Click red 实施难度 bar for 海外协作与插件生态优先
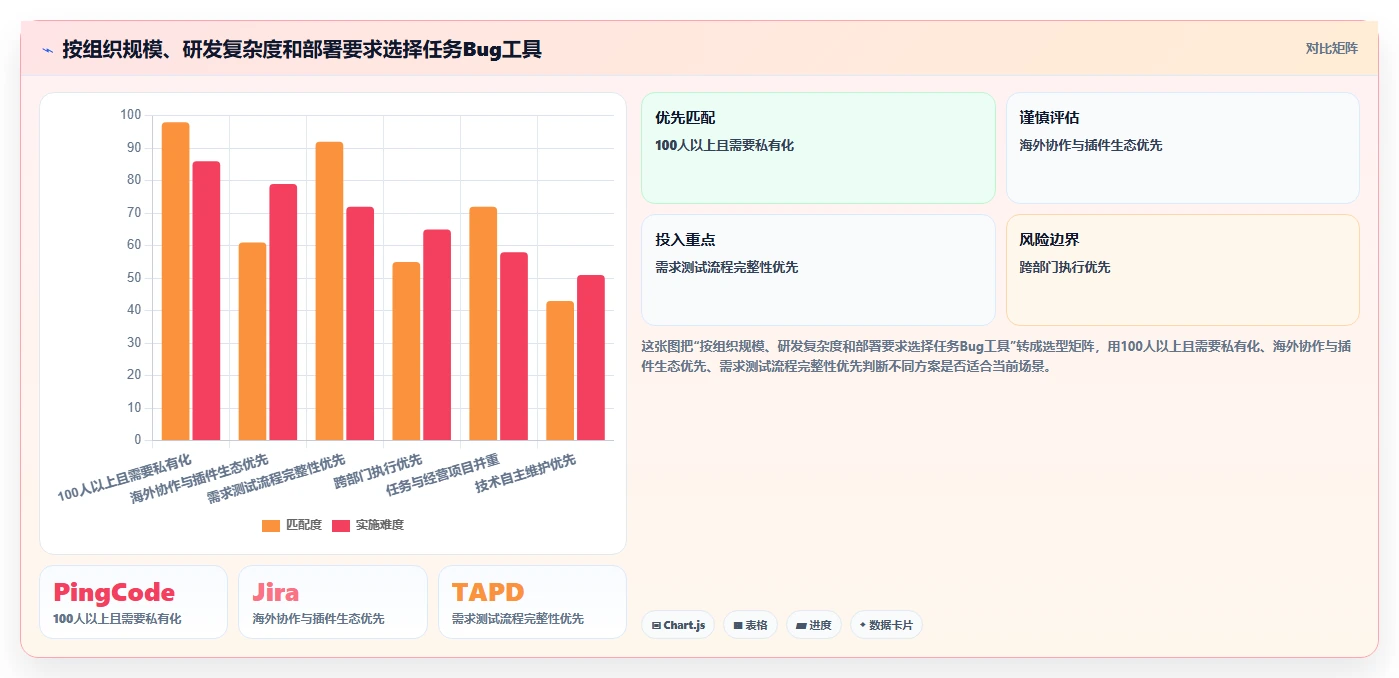The width and height of the screenshot is (1399, 678). tap(283, 312)
